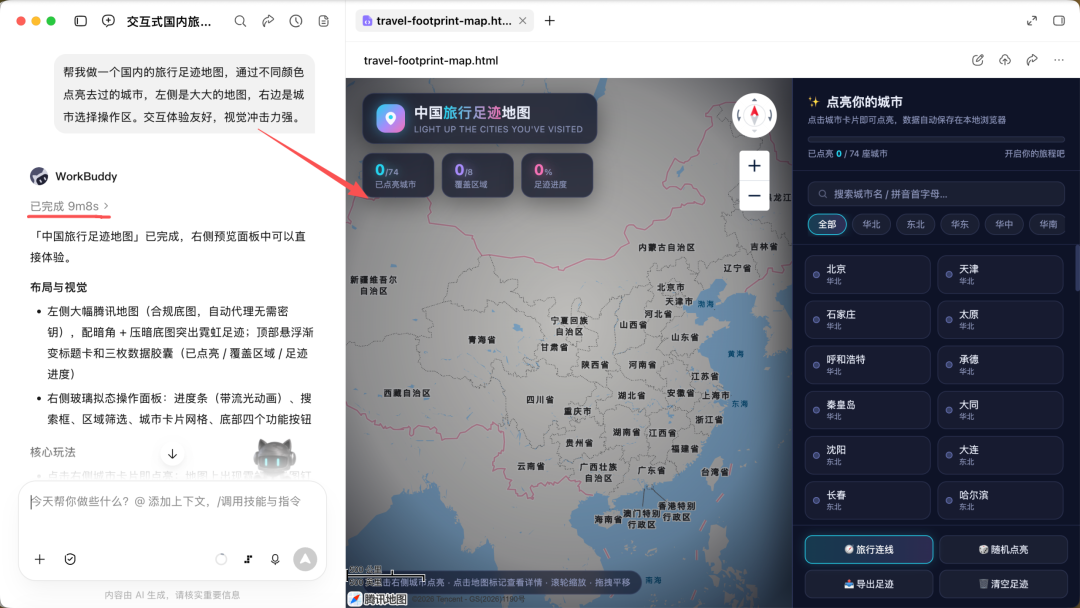This screenshot has width=1080, height=608.
Task: Expand the 已完成 9m8s details
Action: point(69,206)
